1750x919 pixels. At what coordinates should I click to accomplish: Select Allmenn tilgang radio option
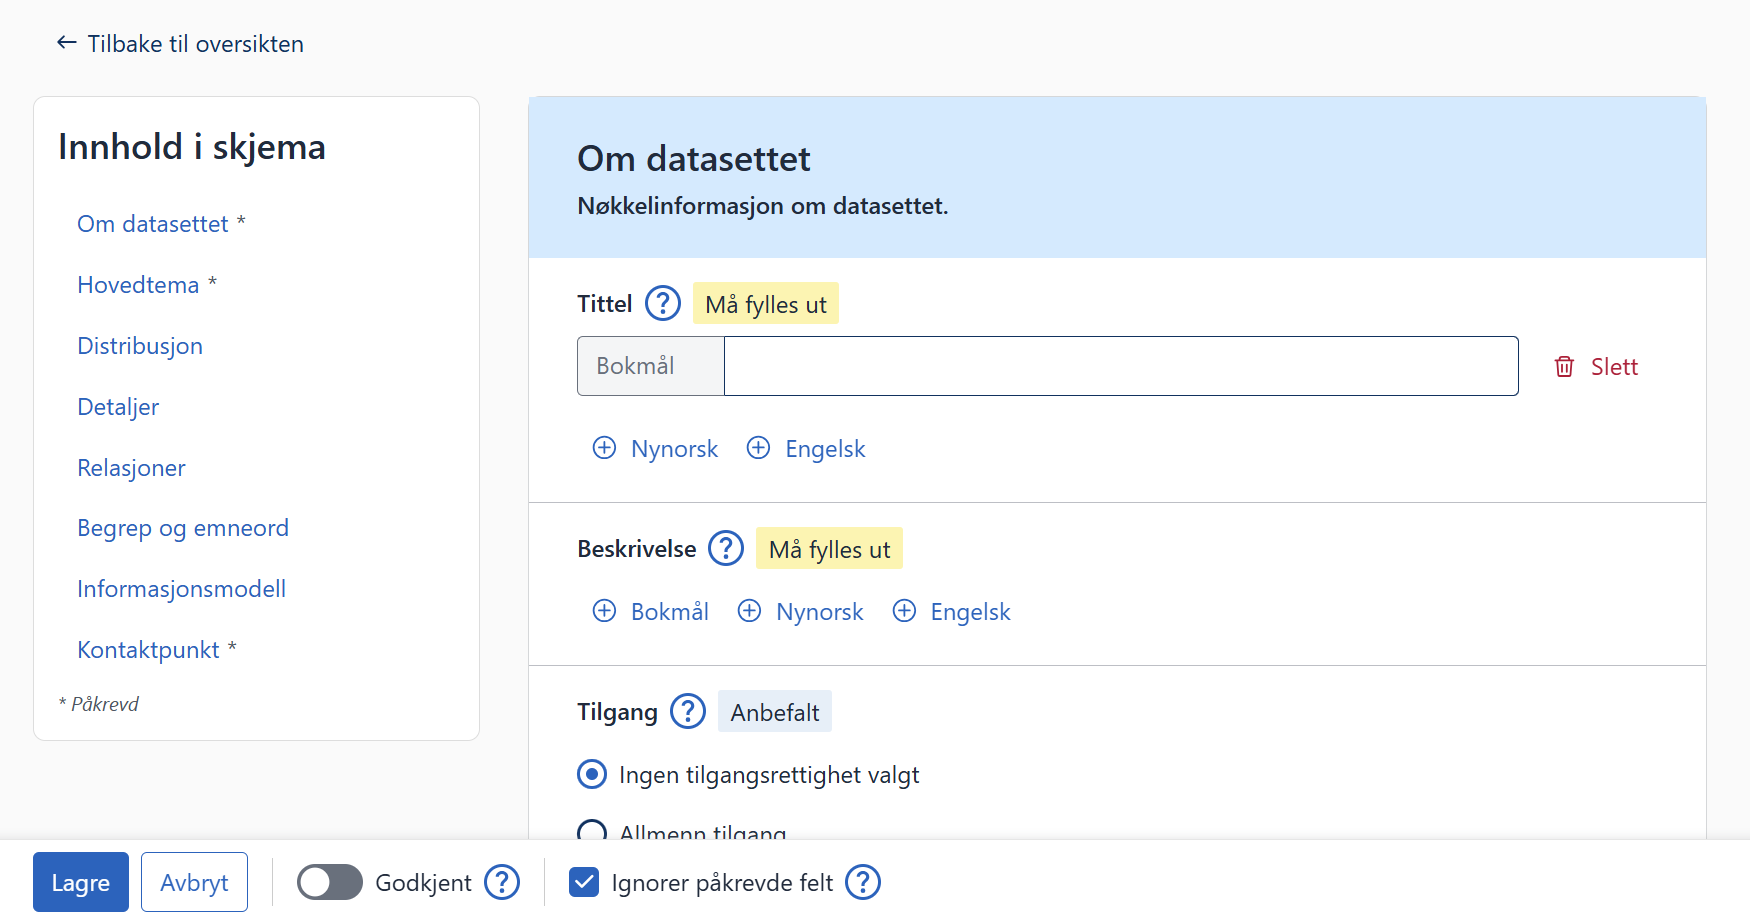click(592, 831)
